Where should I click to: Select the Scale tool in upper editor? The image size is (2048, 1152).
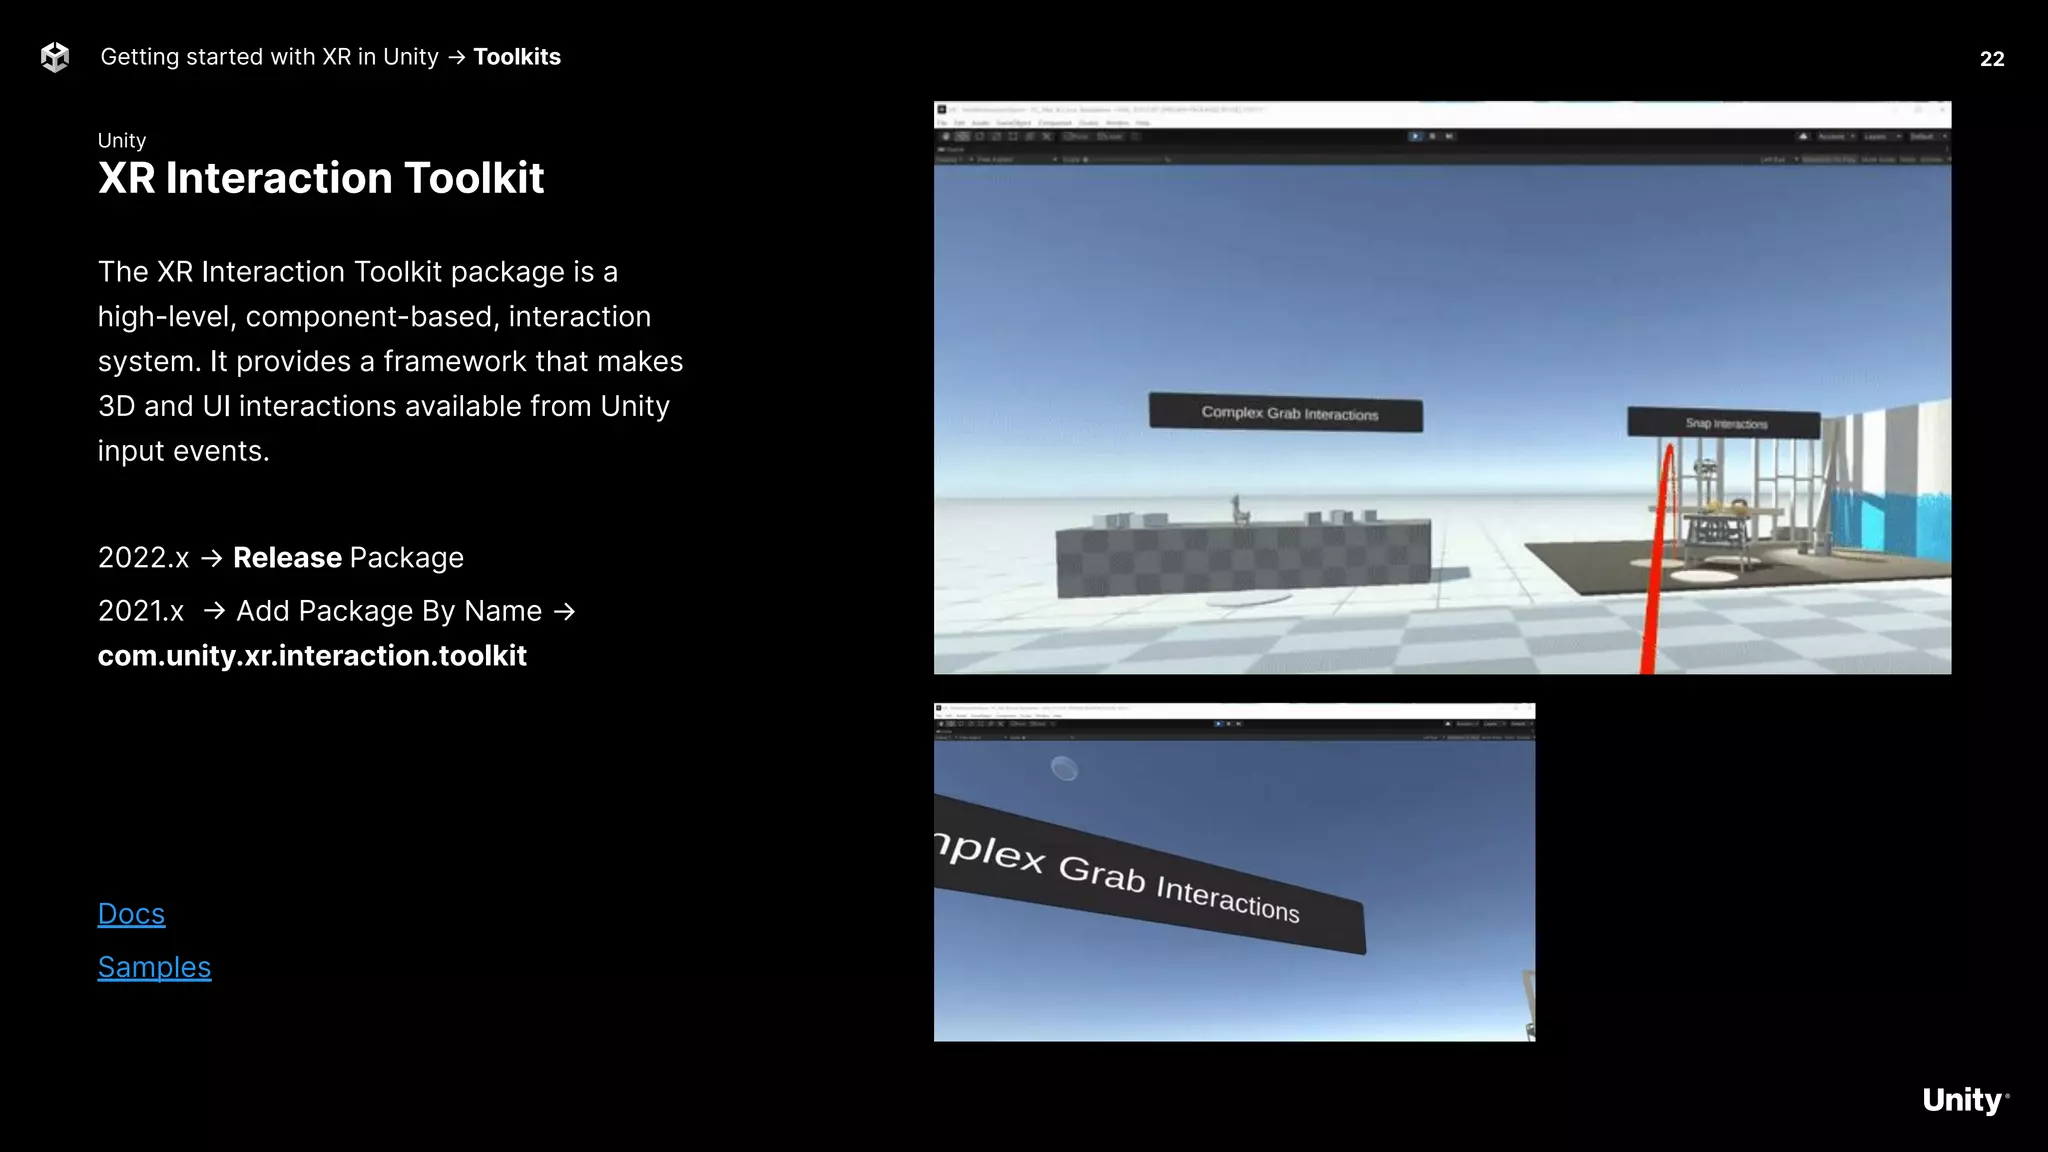coord(996,137)
